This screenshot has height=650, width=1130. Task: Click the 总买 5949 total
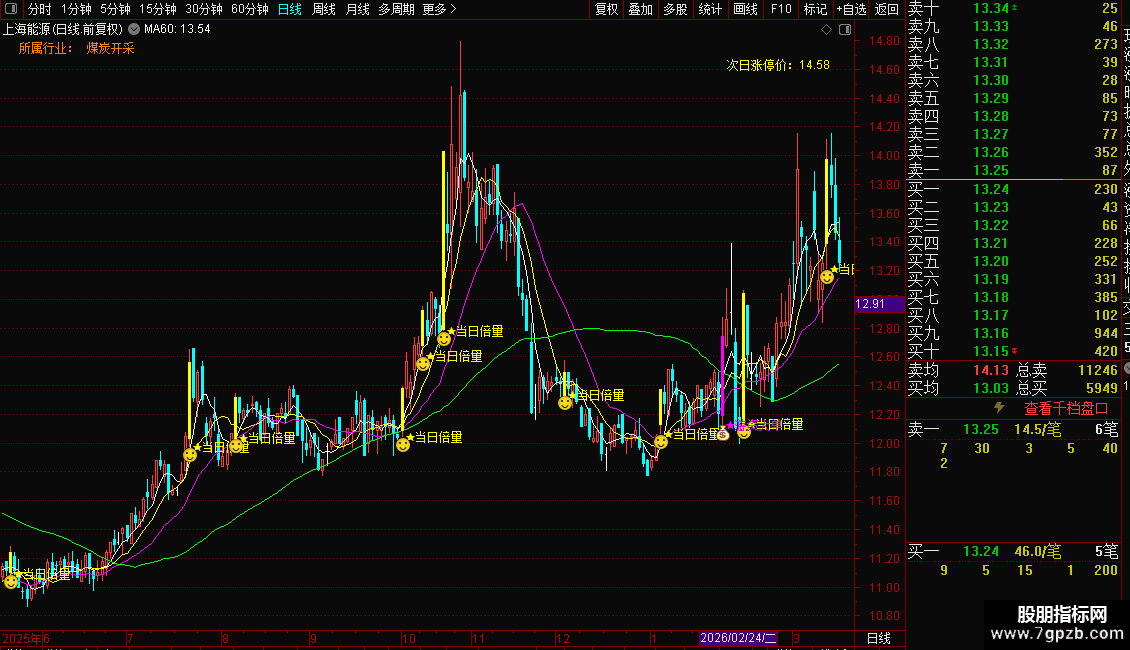[x=1067, y=388]
